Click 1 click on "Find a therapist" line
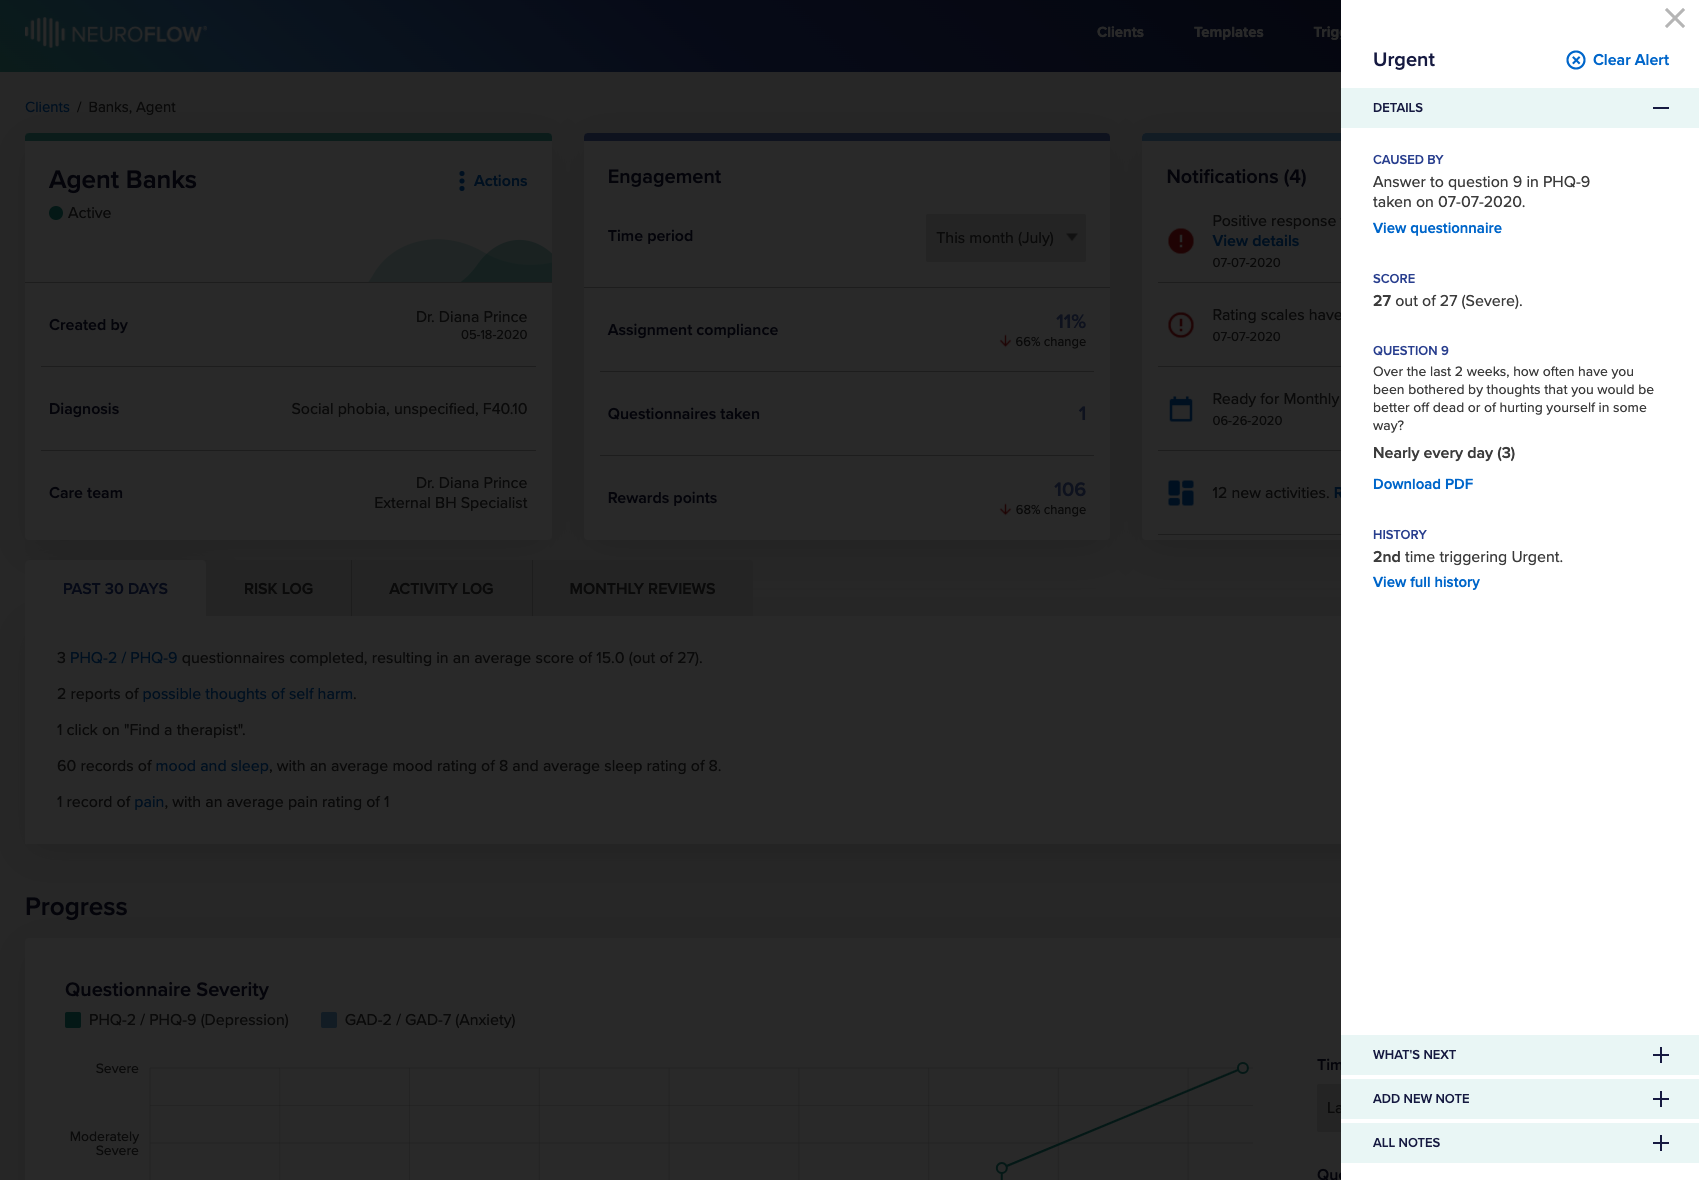This screenshot has width=1699, height=1180. [x=151, y=730]
